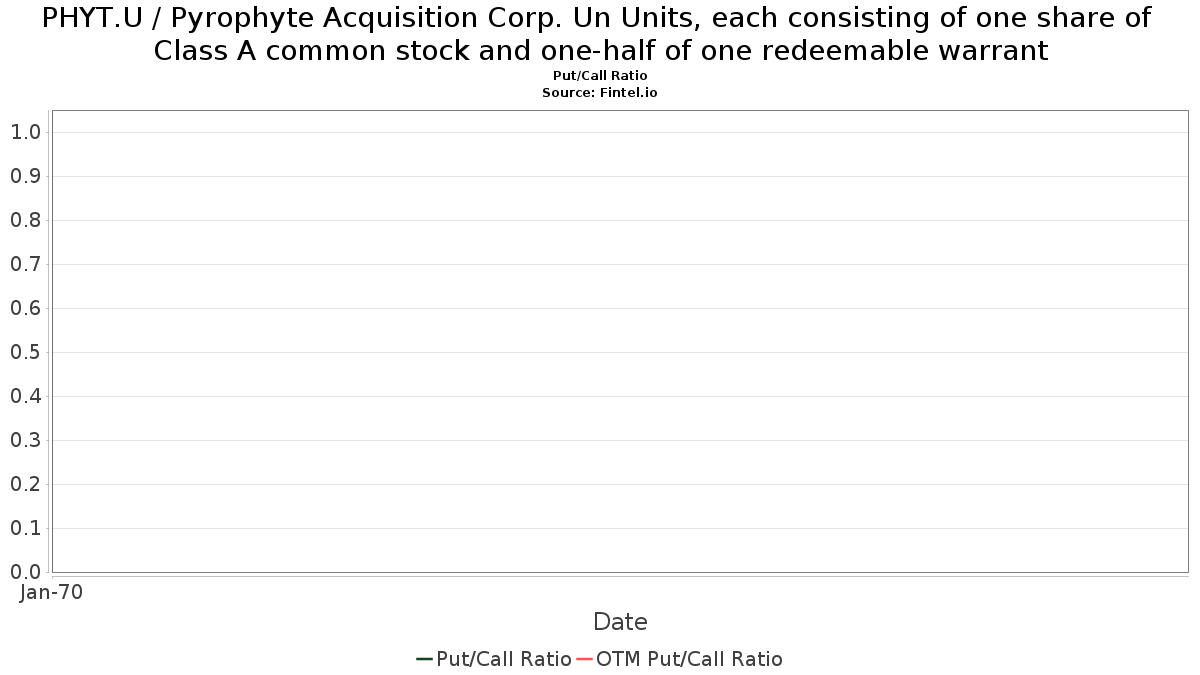Select the Jan-70 x-axis tick label
1200x675 pixels.
52,592
